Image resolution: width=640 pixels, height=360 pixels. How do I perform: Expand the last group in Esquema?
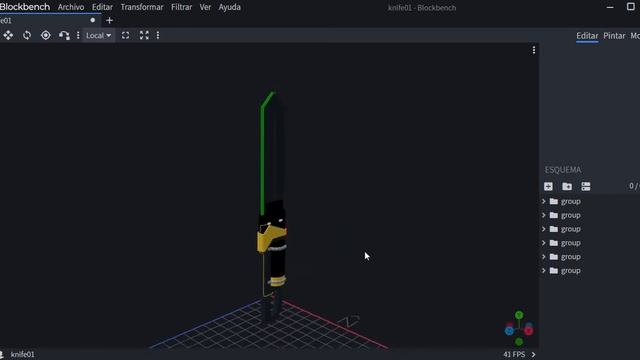point(544,271)
